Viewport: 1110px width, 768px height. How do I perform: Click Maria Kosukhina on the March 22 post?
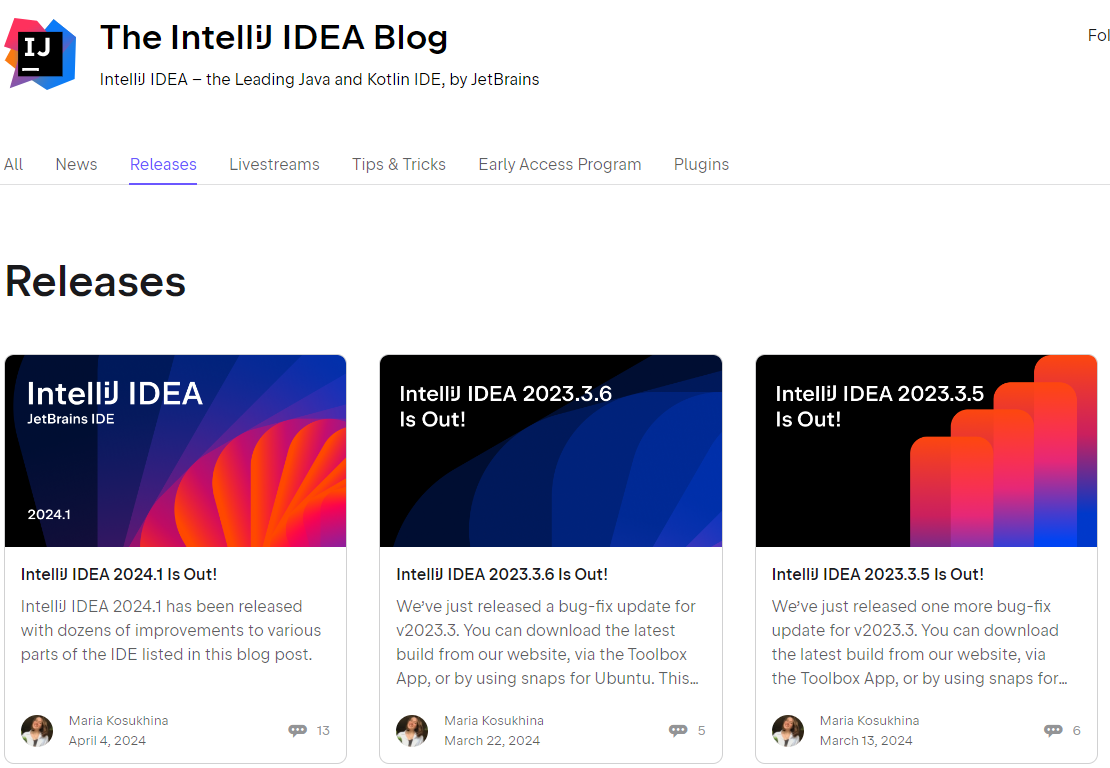[494, 721]
